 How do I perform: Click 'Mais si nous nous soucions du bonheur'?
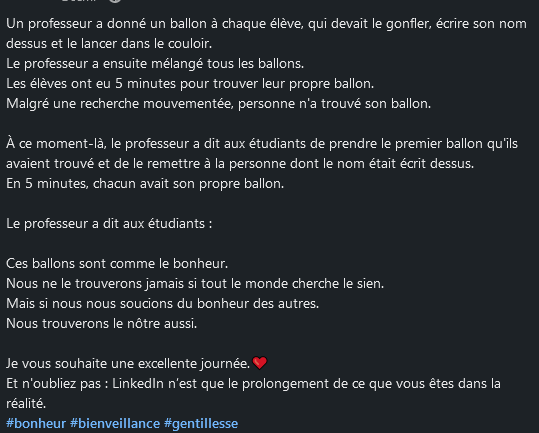click(x=162, y=303)
